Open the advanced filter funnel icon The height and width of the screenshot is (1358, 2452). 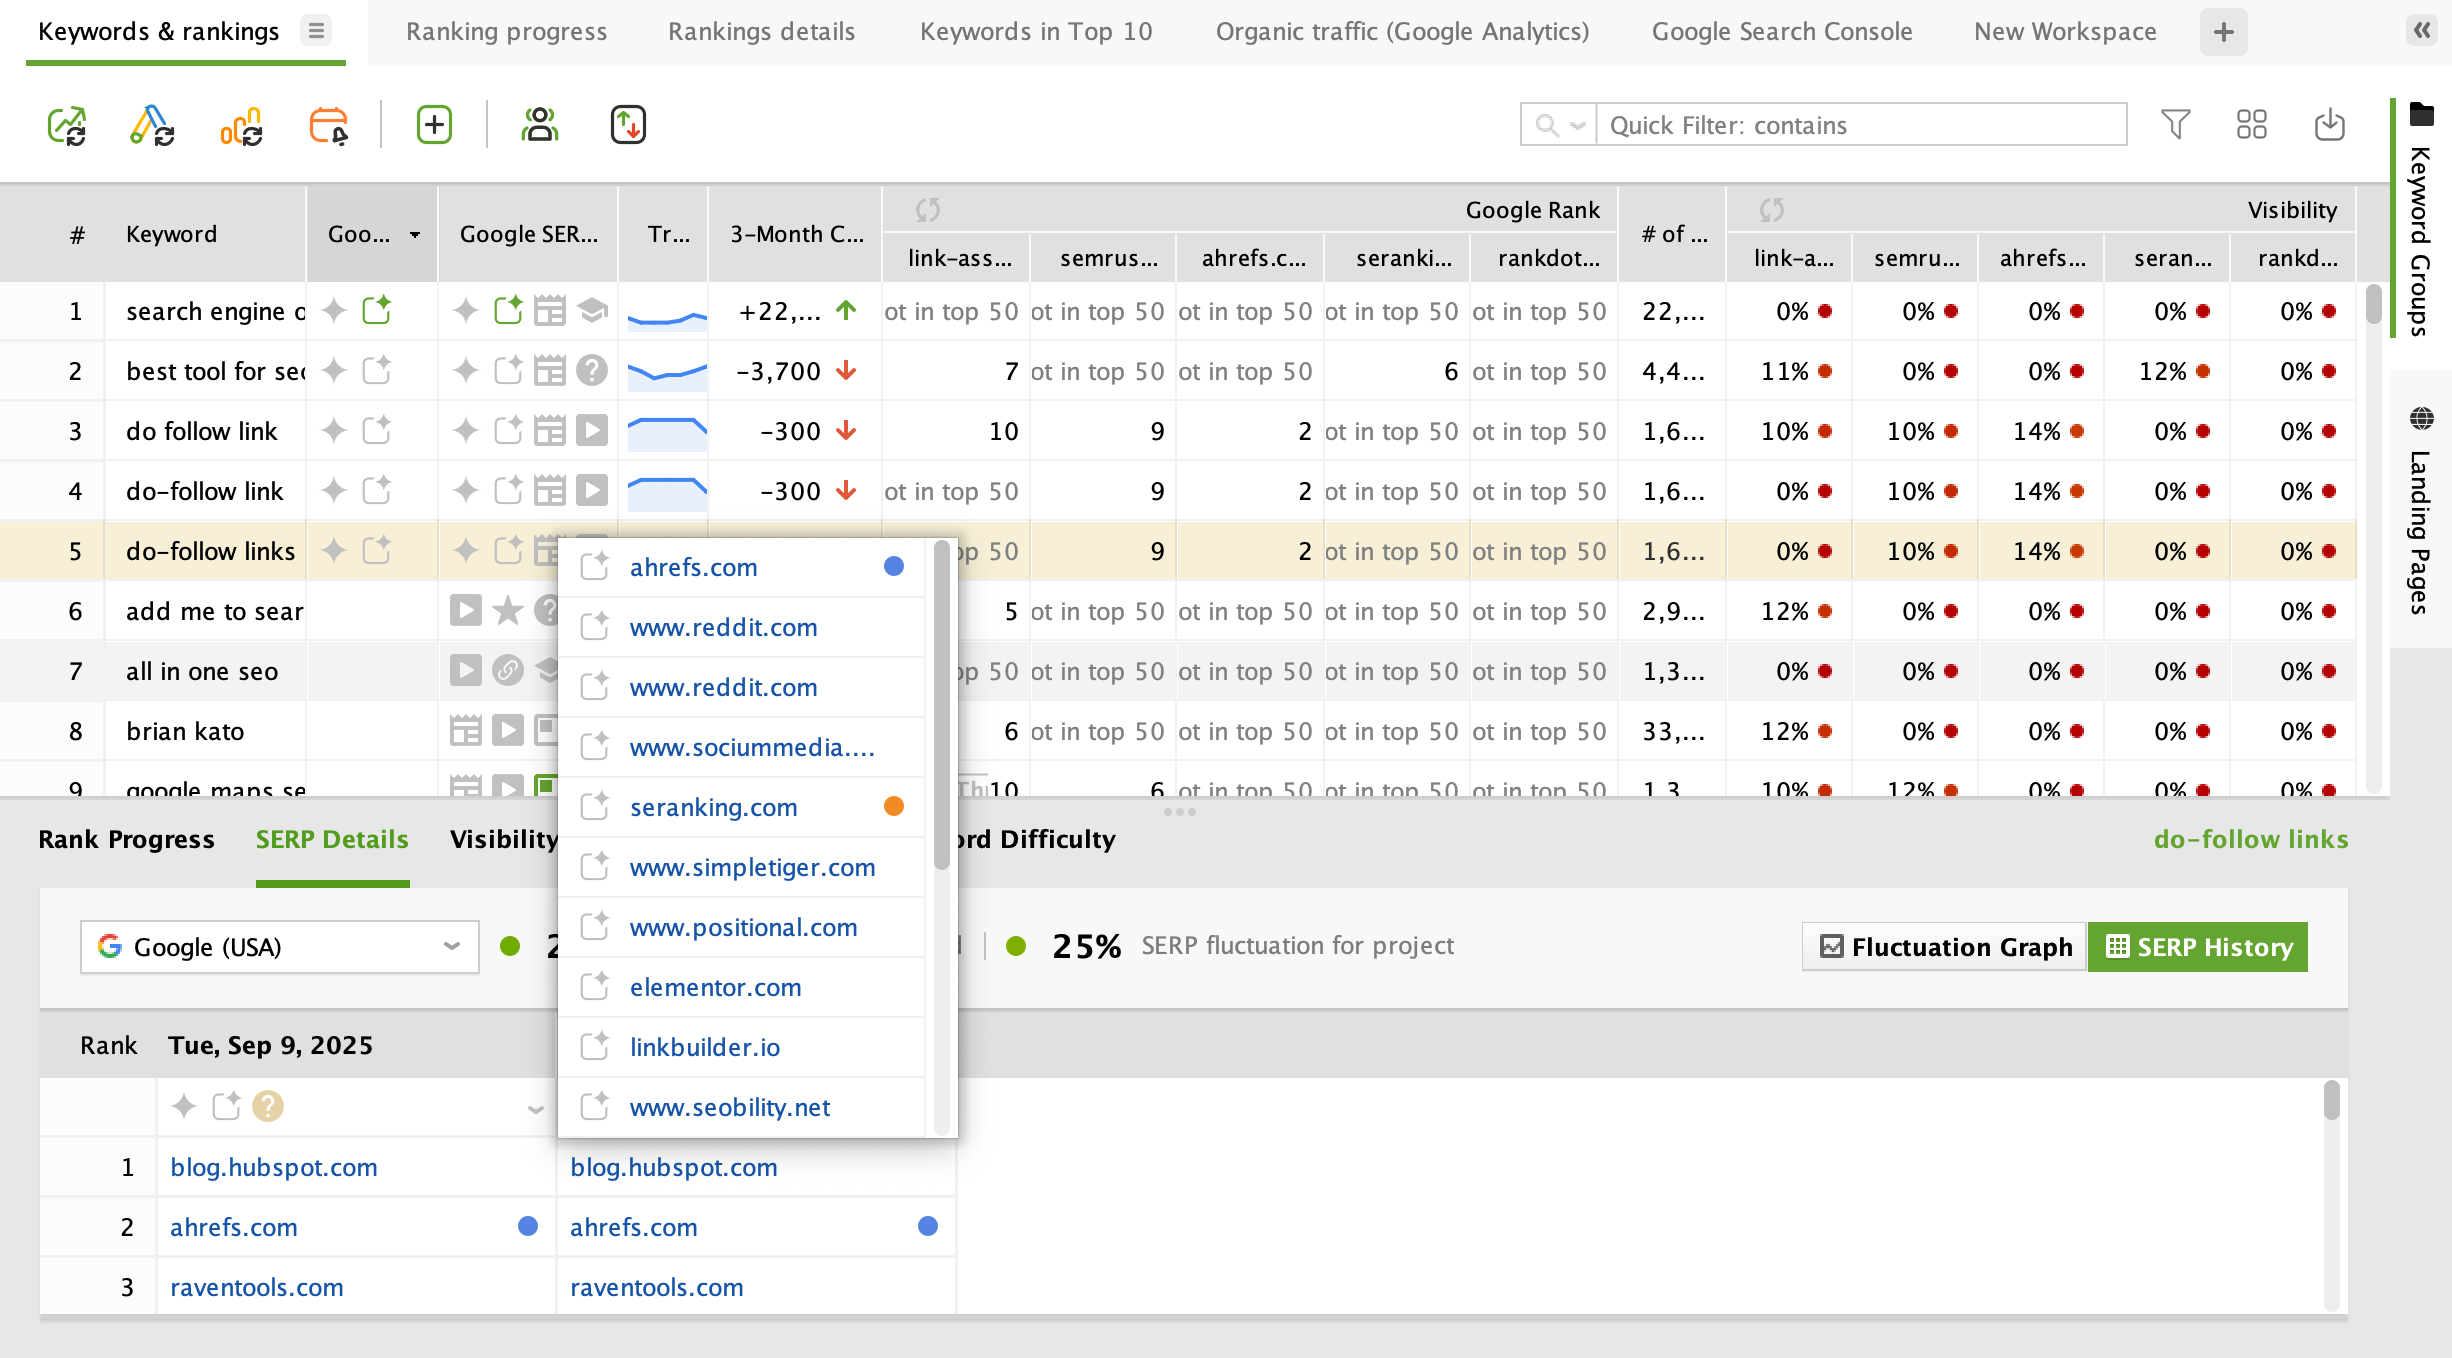[x=2175, y=125]
